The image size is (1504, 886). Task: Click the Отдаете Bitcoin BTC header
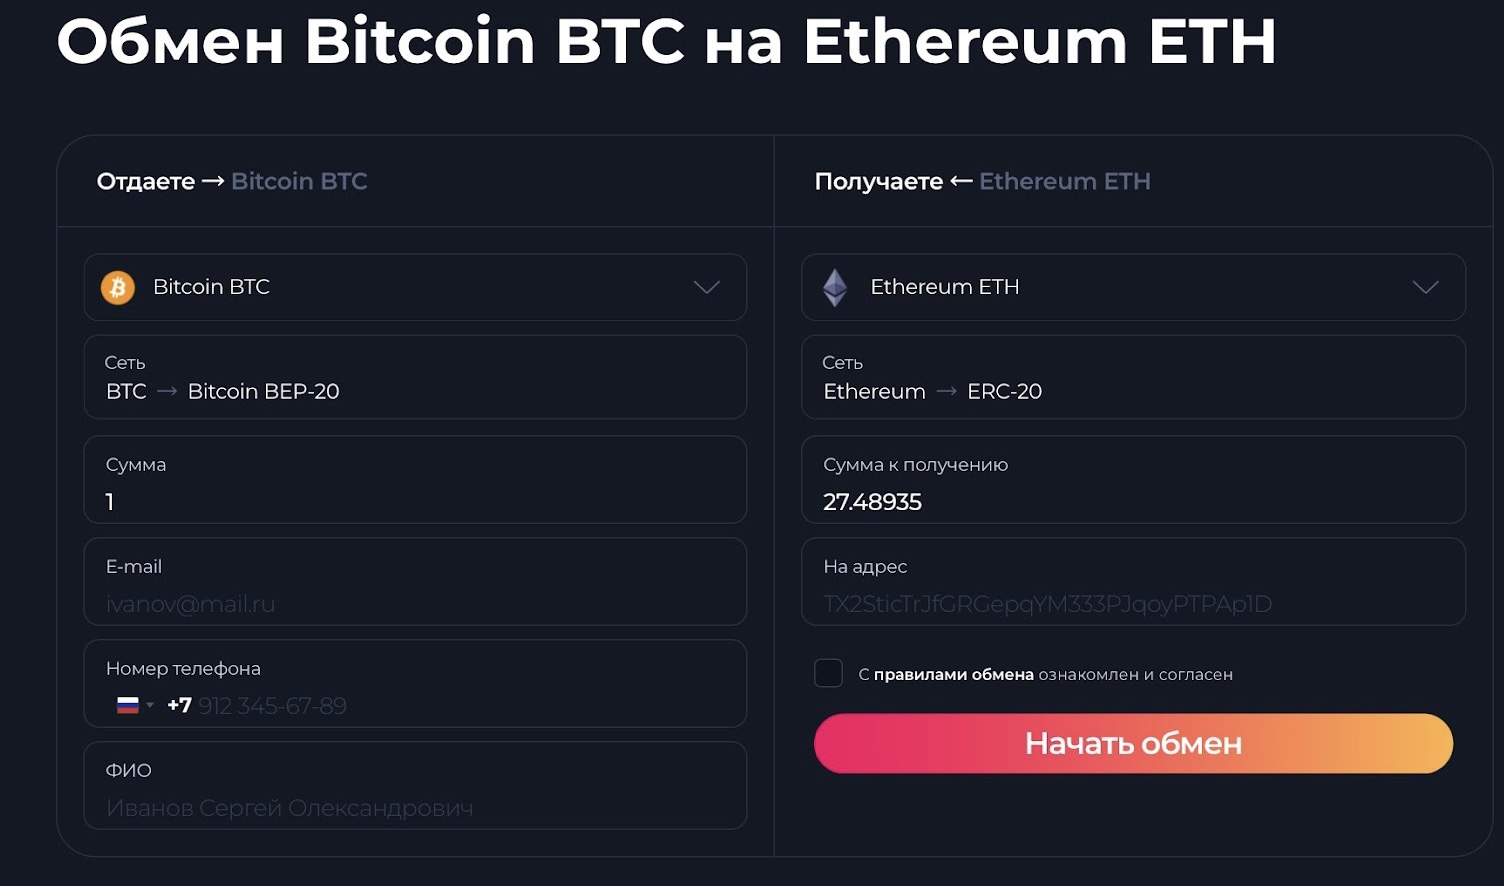[232, 181]
